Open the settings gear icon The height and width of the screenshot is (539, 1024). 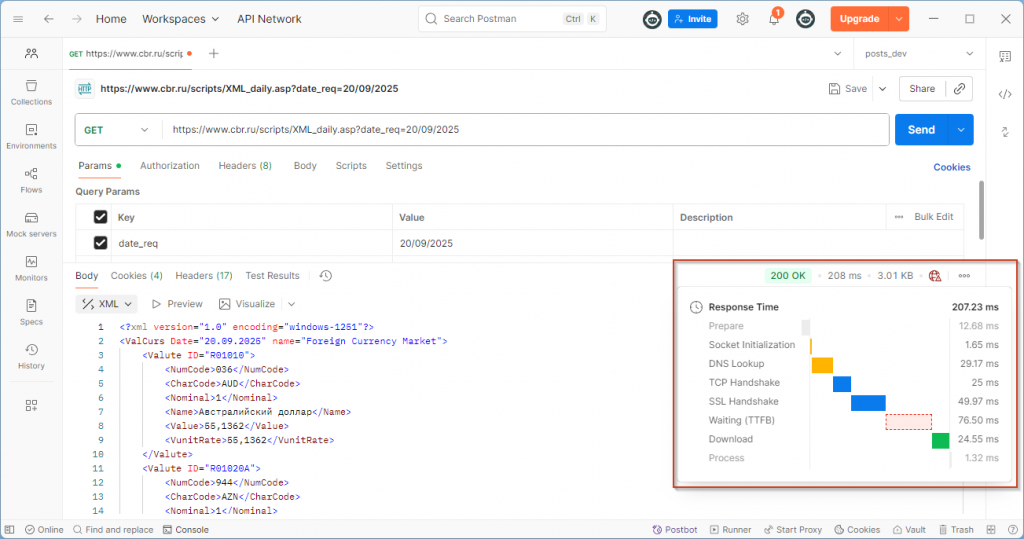pyautogui.click(x=742, y=19)
